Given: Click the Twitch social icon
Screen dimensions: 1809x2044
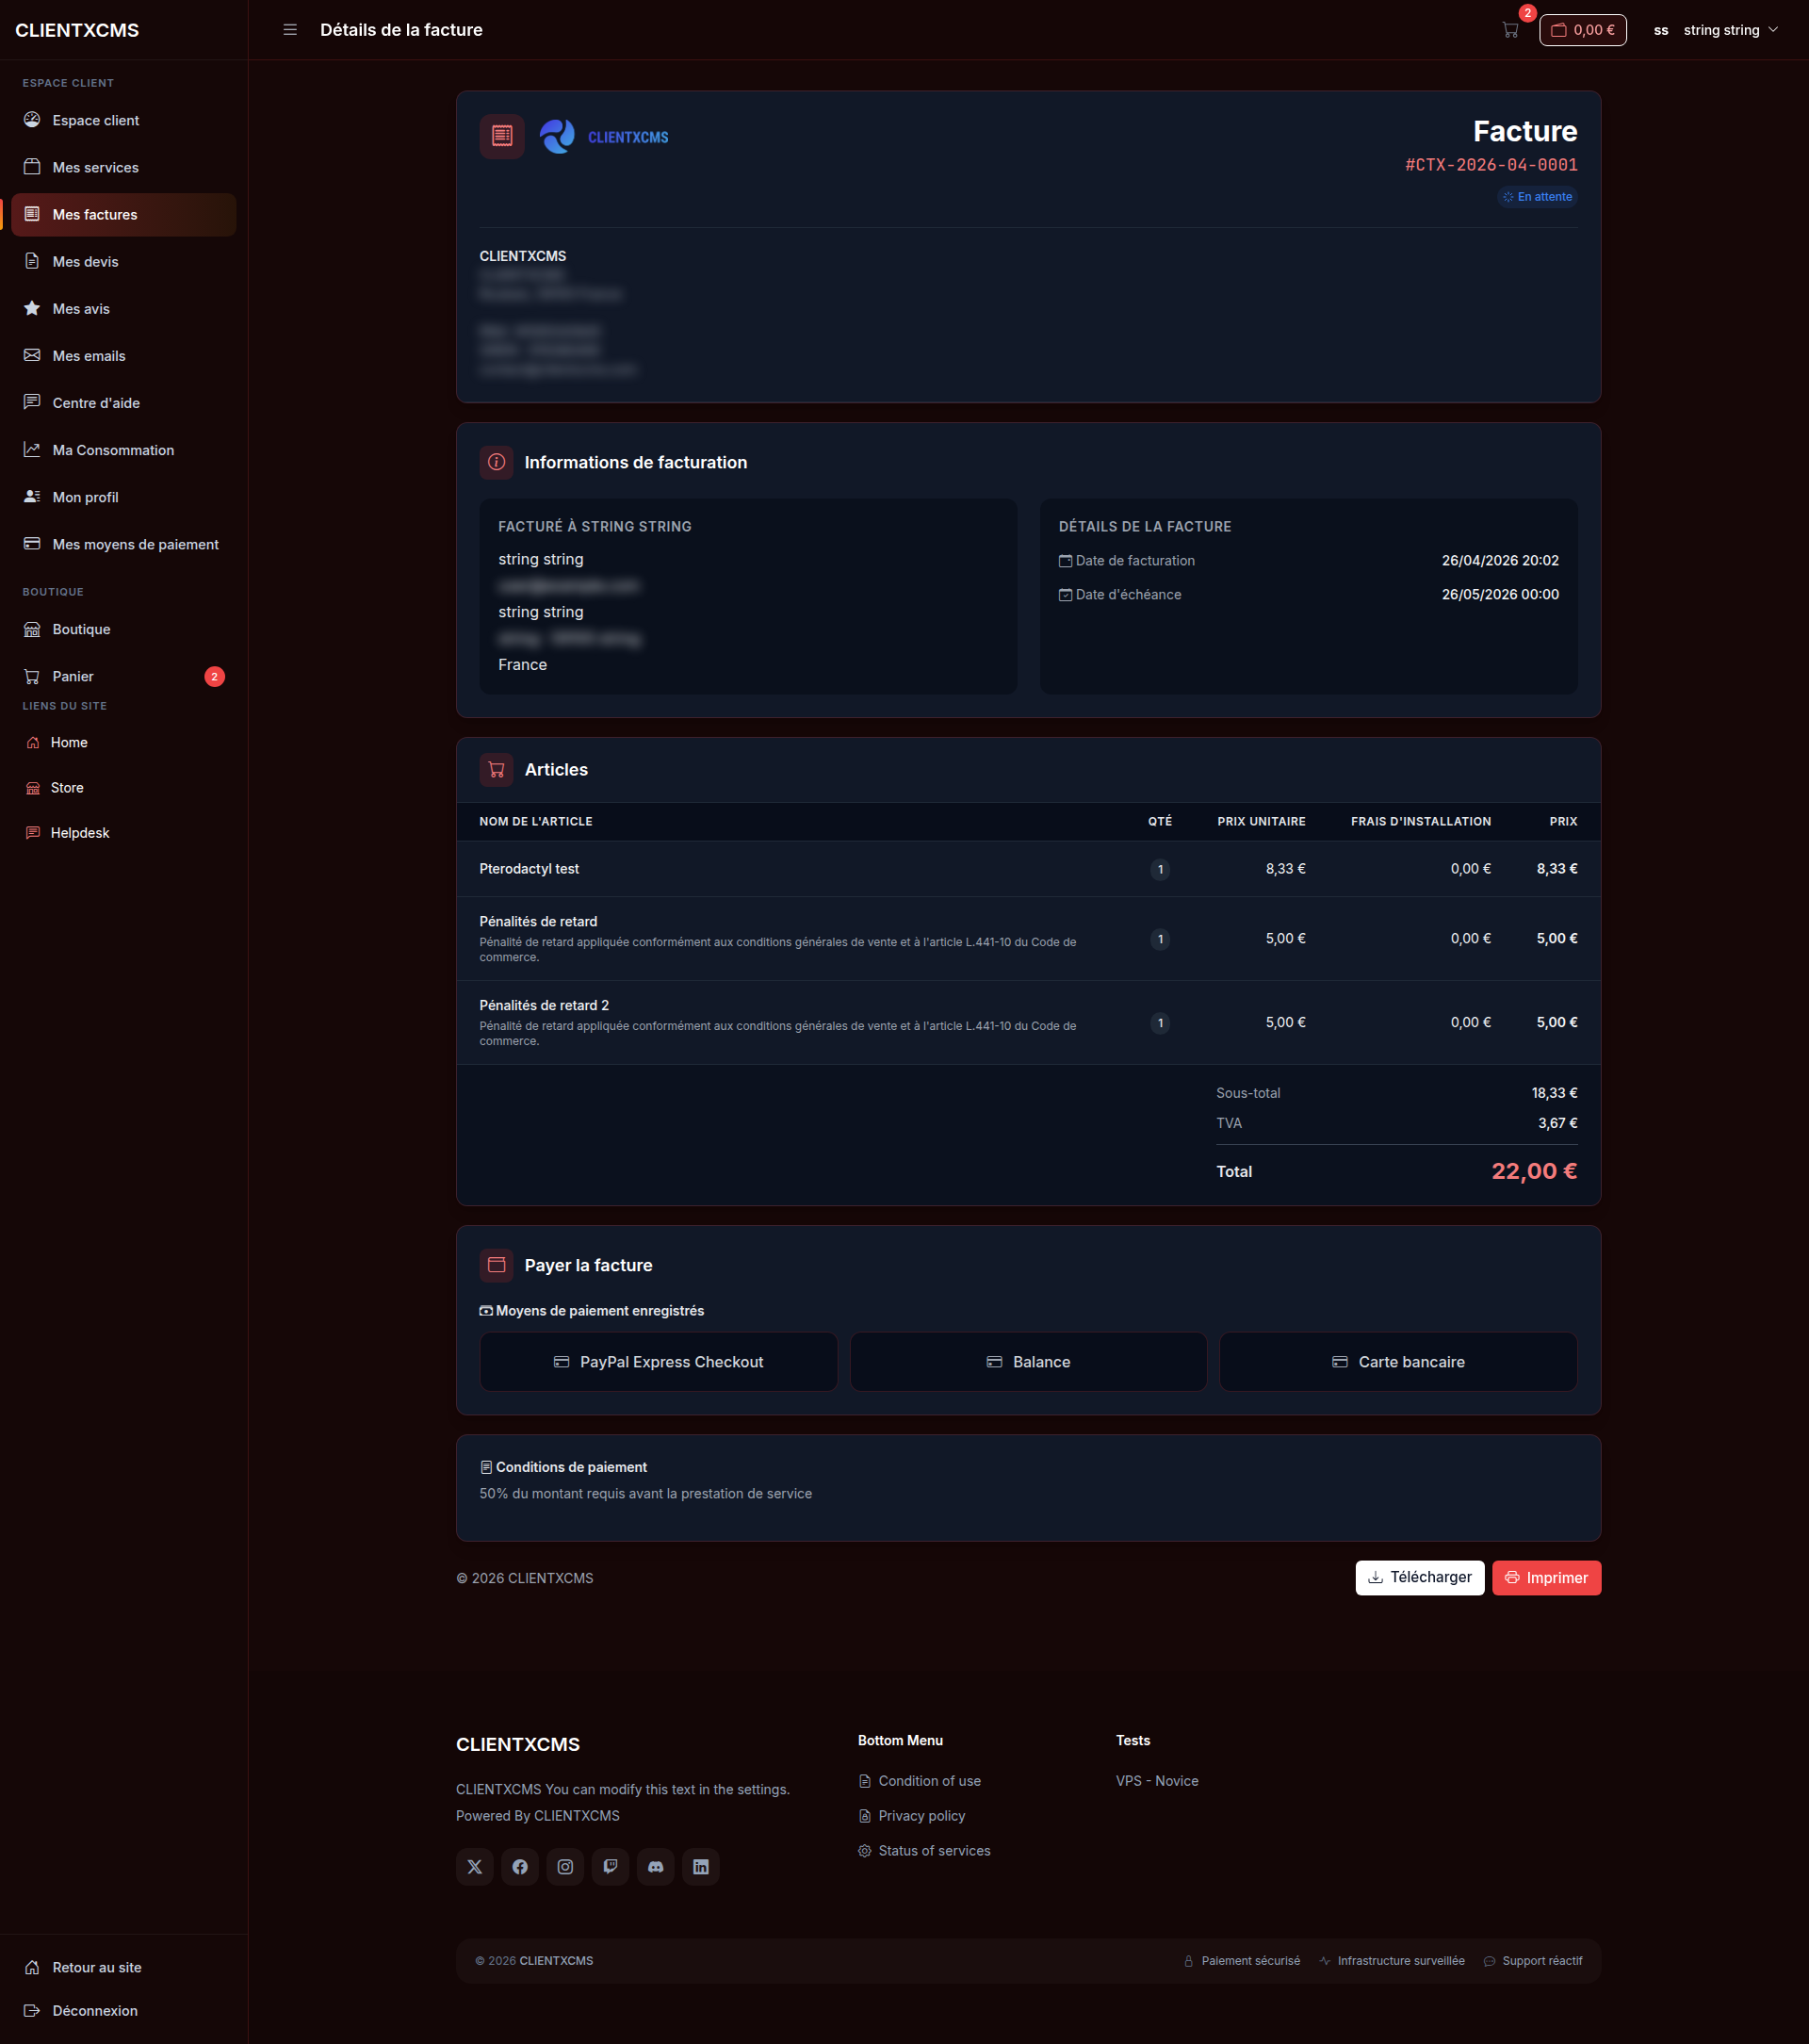Looking at the screenshot, I should 610,1866.
